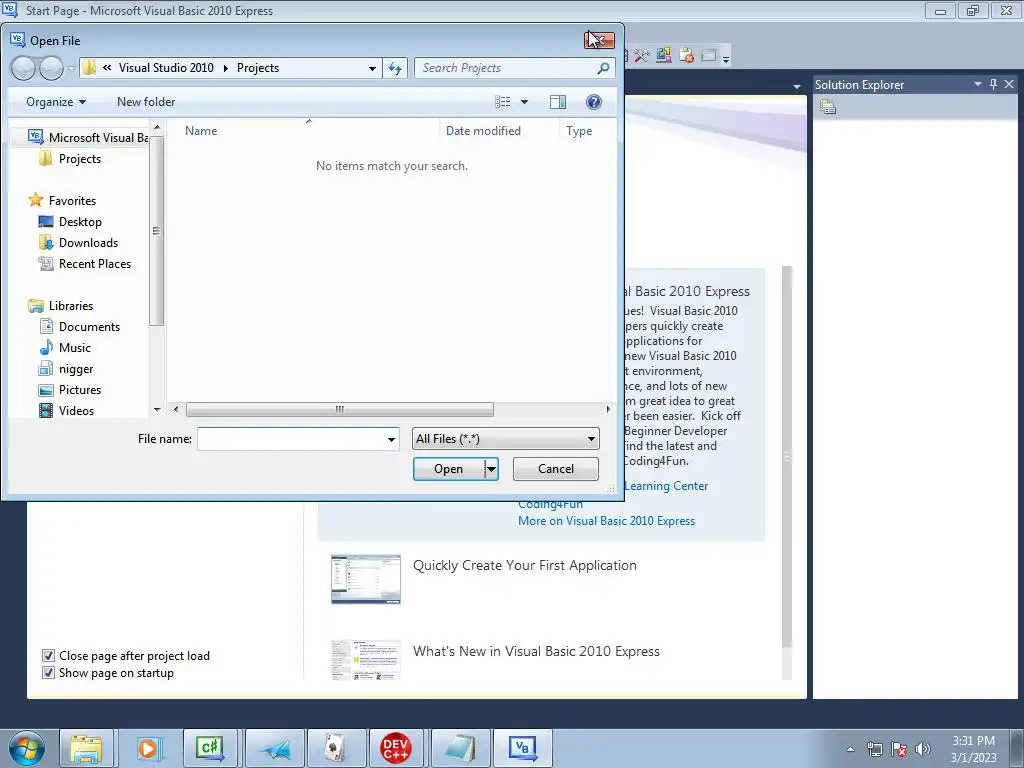Click the Error List toolbar icon
1024x768 pixels.
pos(686,56)
